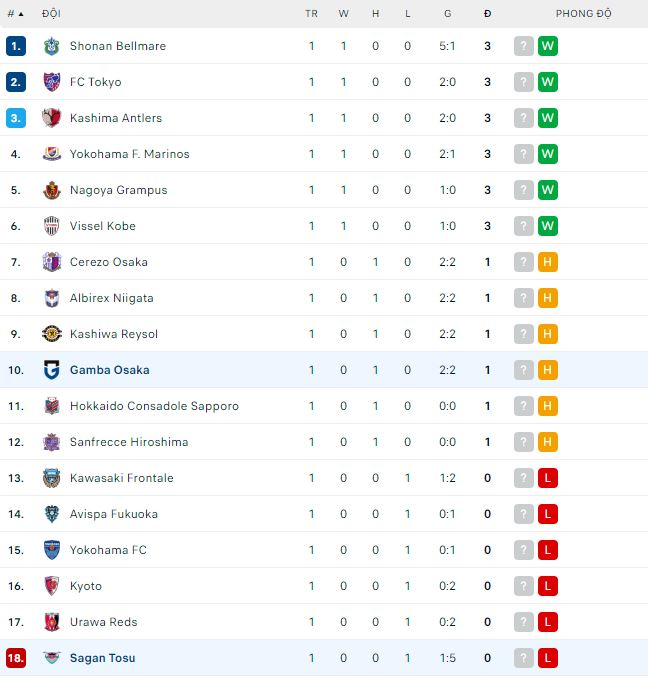Open the Yokohama F. Marinos team page
648x682 pixels.
129,154
